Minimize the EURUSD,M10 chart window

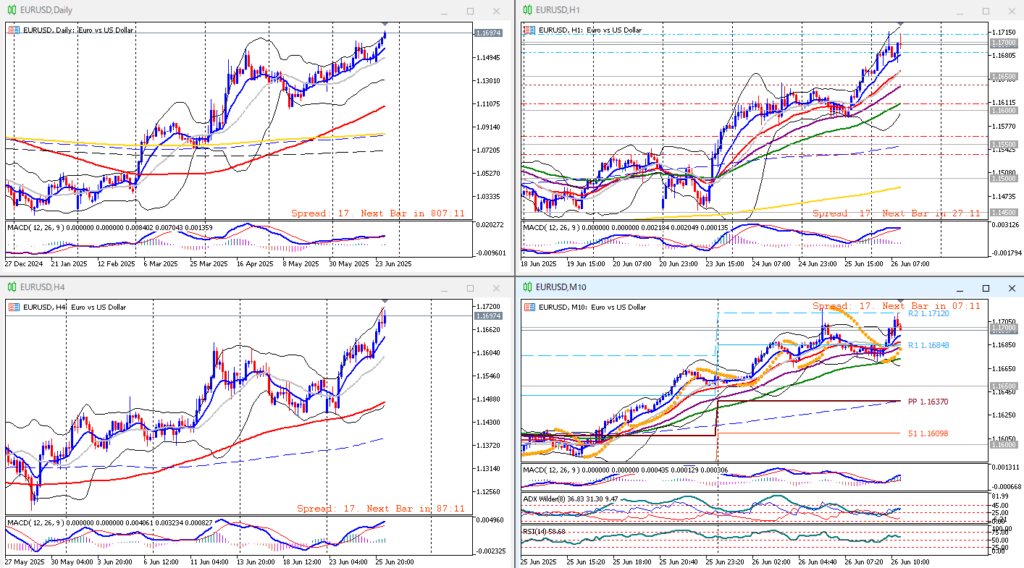(x=960, y=288)
